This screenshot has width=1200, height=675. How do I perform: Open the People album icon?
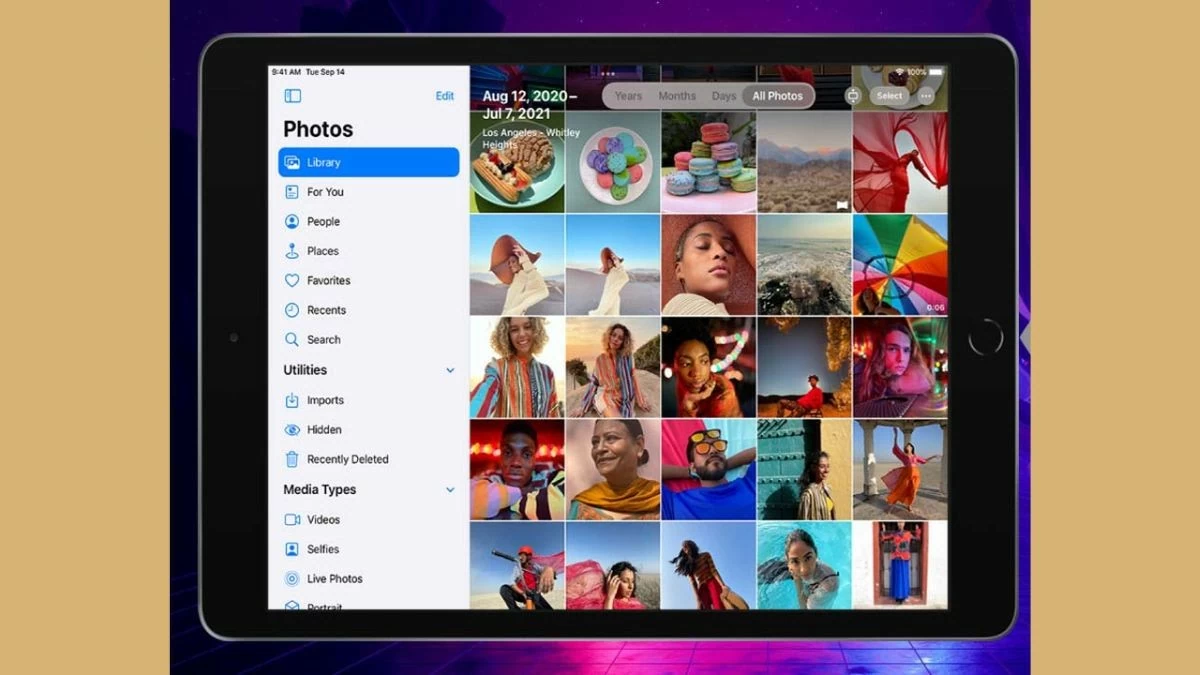coord(292,222)
